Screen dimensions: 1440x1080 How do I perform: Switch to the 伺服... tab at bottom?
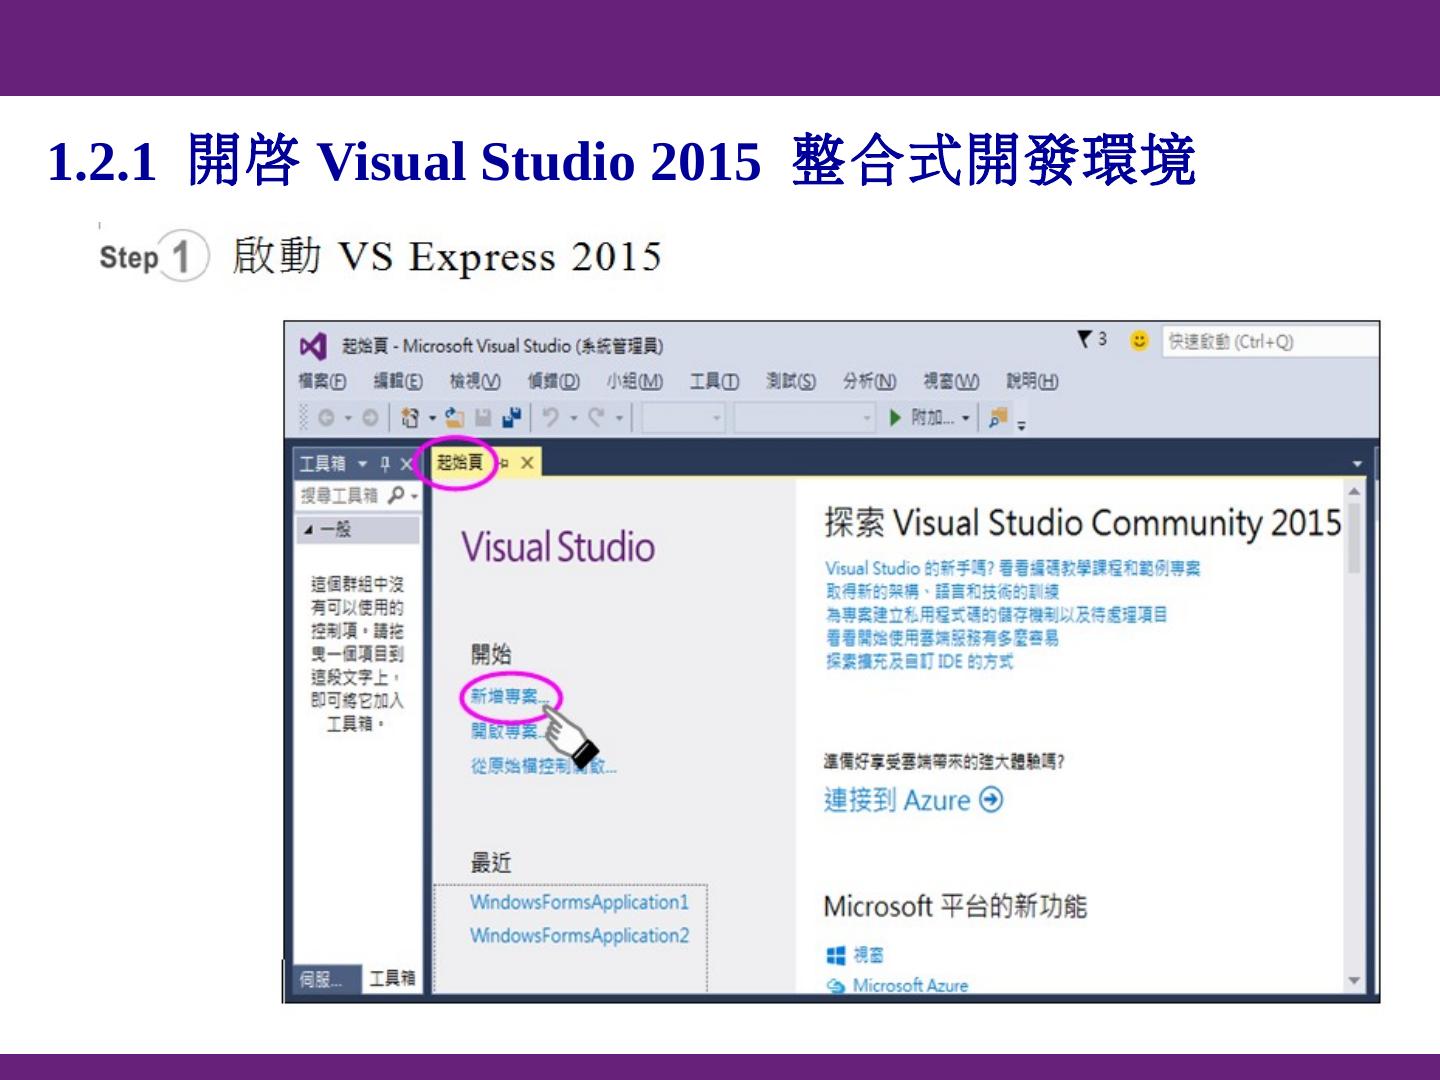321,979
